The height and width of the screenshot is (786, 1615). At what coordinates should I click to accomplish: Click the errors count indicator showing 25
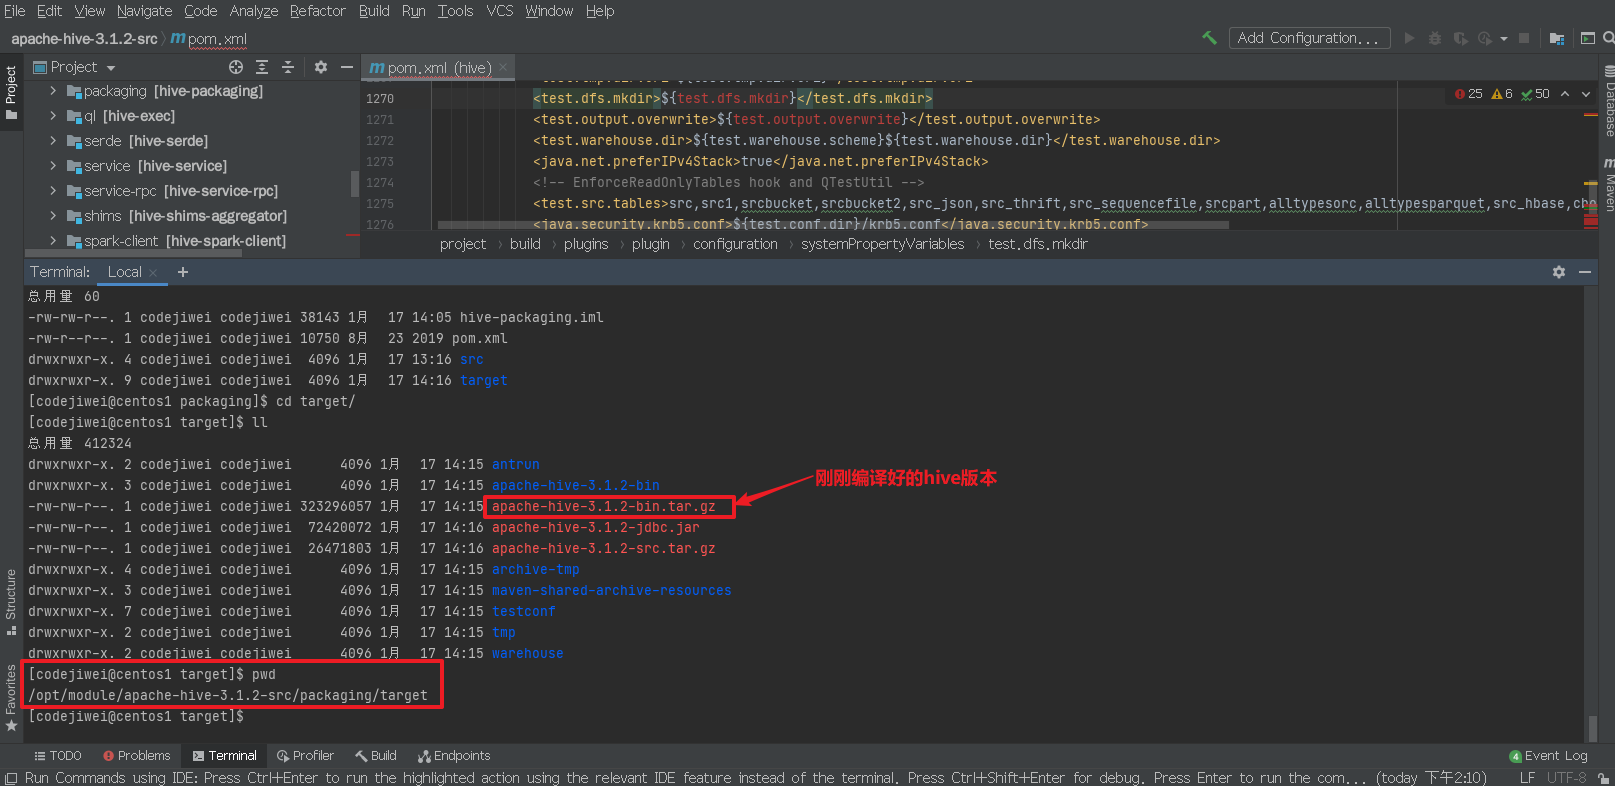(1469, 94)
